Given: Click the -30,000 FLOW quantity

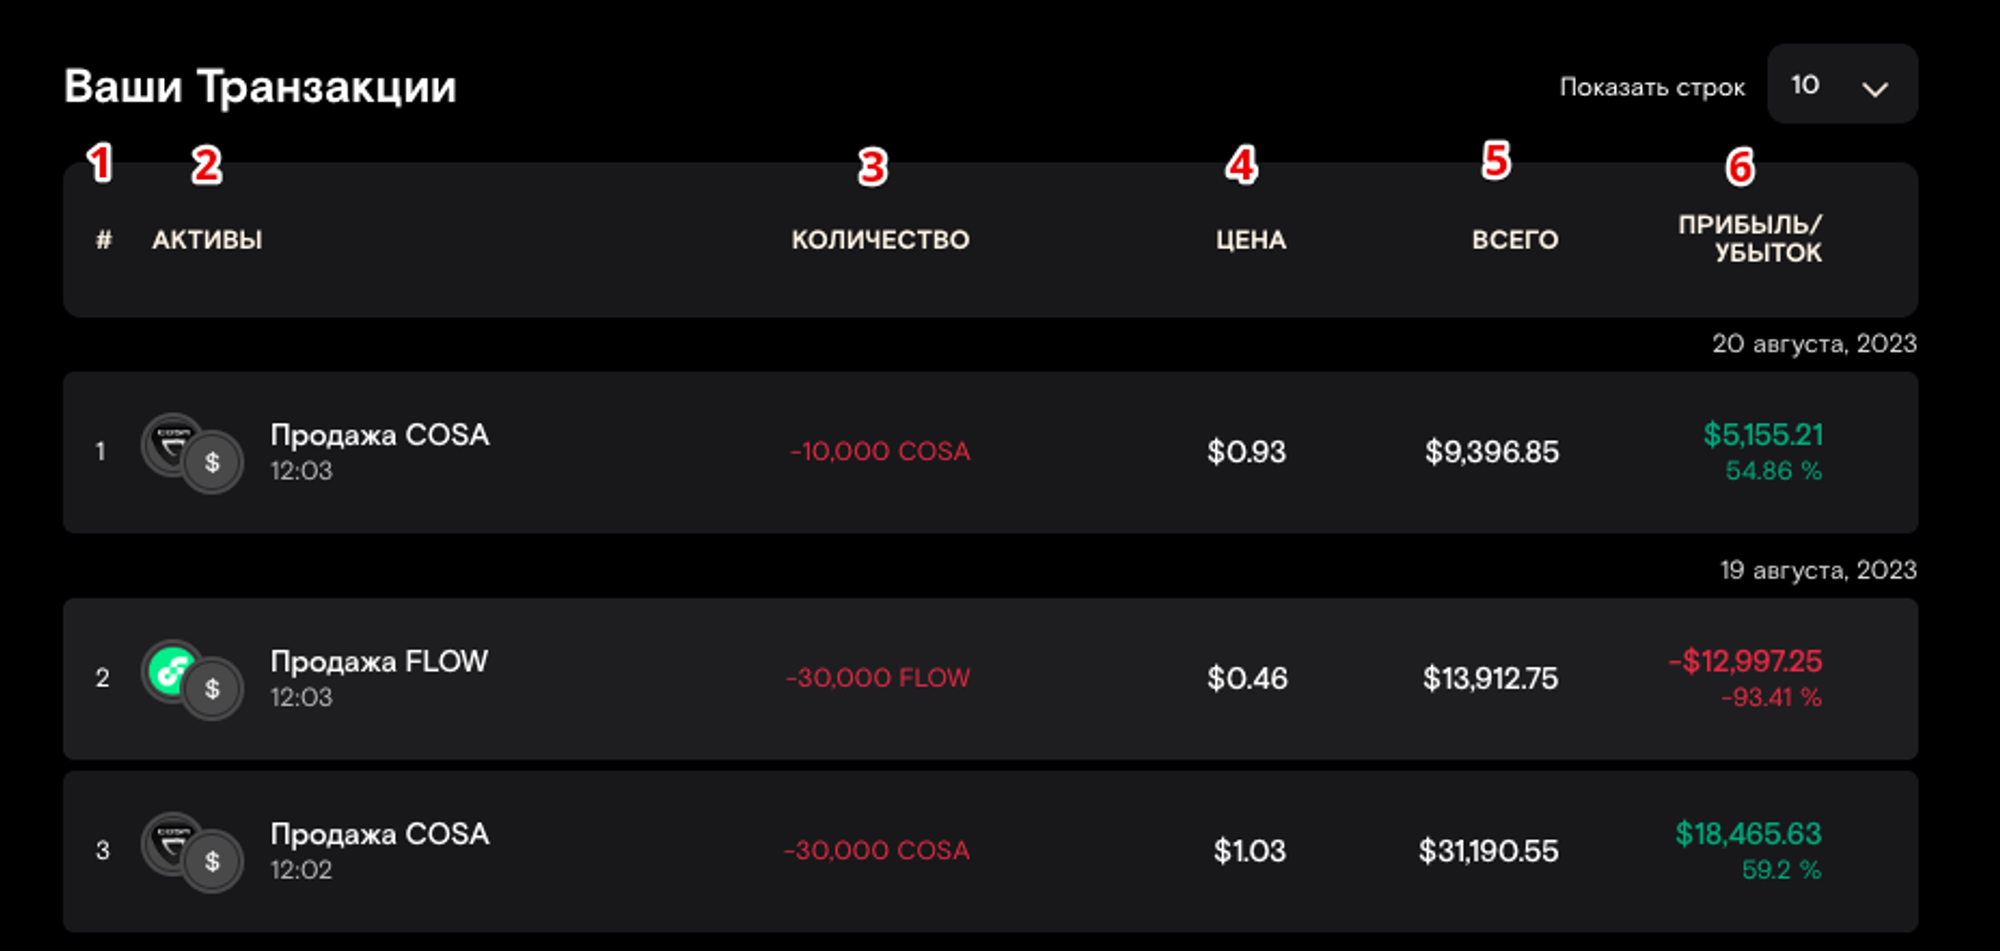Looking at the screenshot, I should [x=878, y=678].
